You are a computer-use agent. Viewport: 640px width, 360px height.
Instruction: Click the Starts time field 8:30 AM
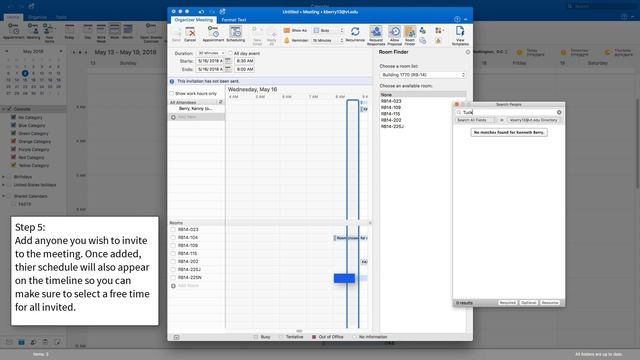pyautogui.click(x=245, y=61)
